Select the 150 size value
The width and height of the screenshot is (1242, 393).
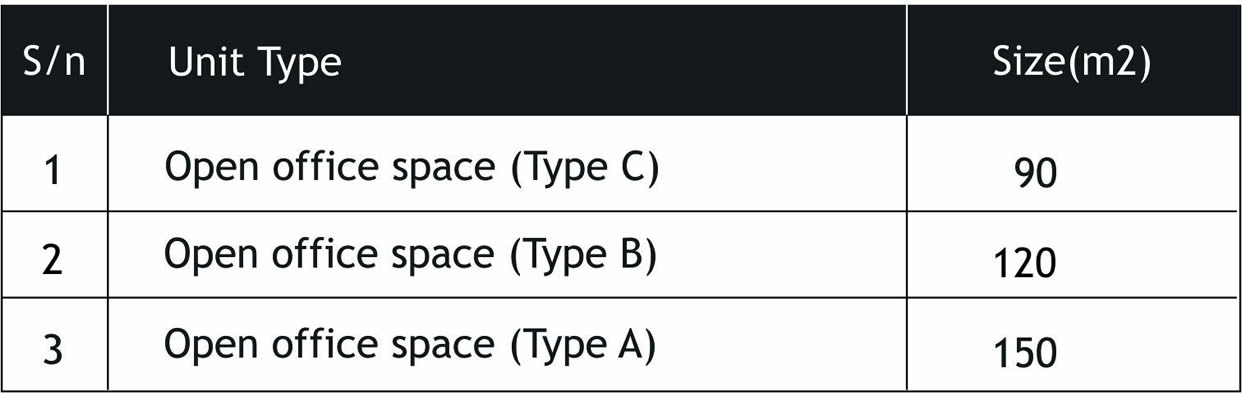[1025, 353]
